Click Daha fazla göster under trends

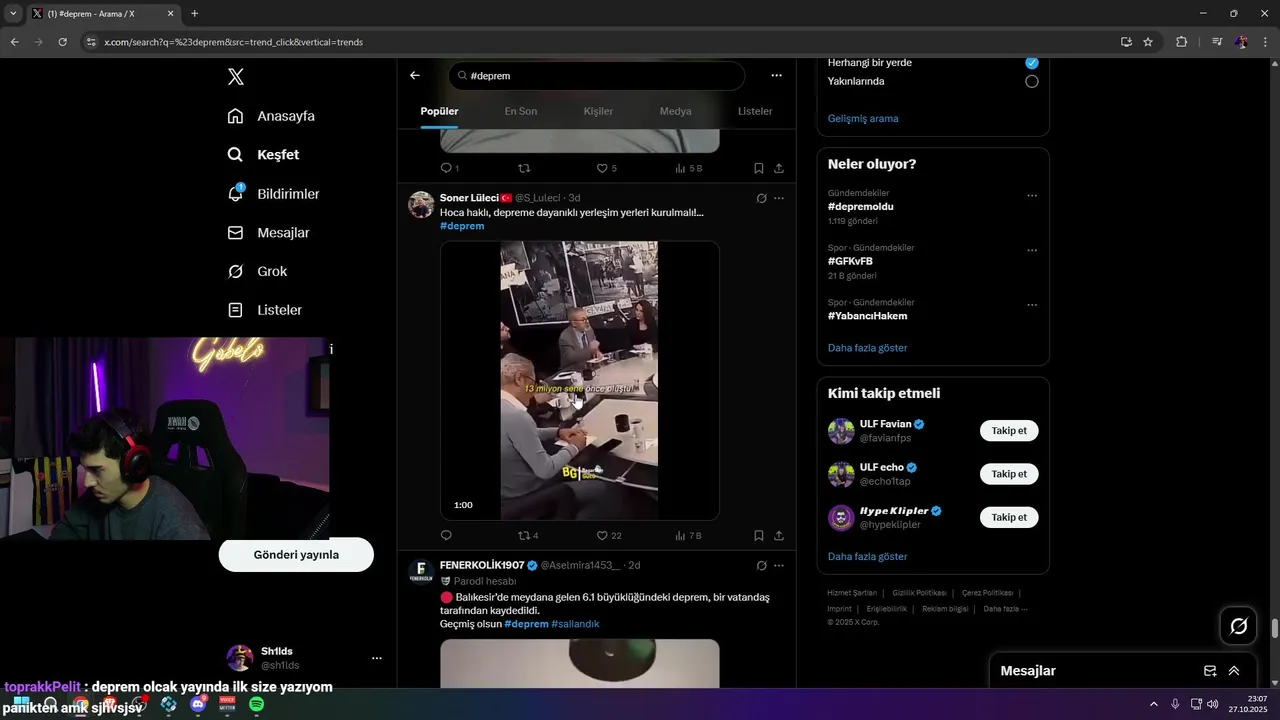[x=868, y=348]
